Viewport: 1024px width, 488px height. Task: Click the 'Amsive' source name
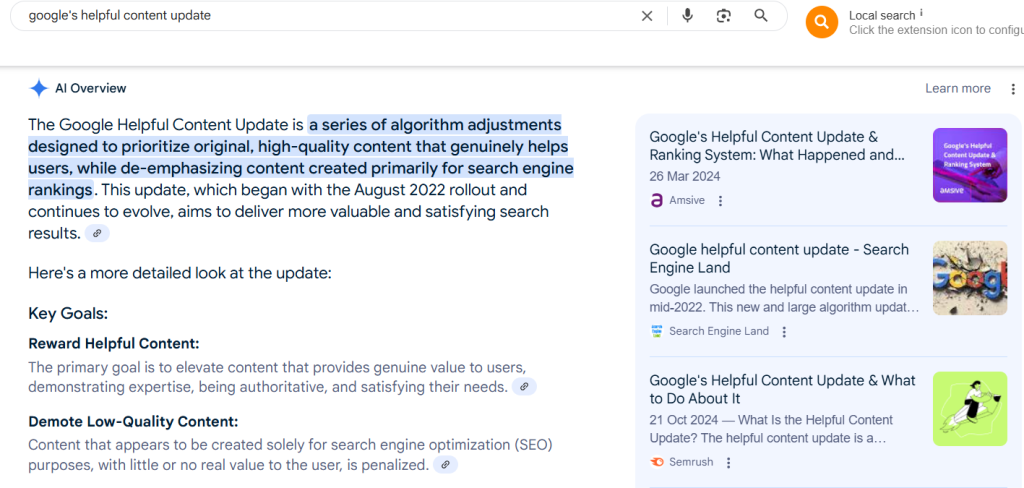[x=686, y=201]
